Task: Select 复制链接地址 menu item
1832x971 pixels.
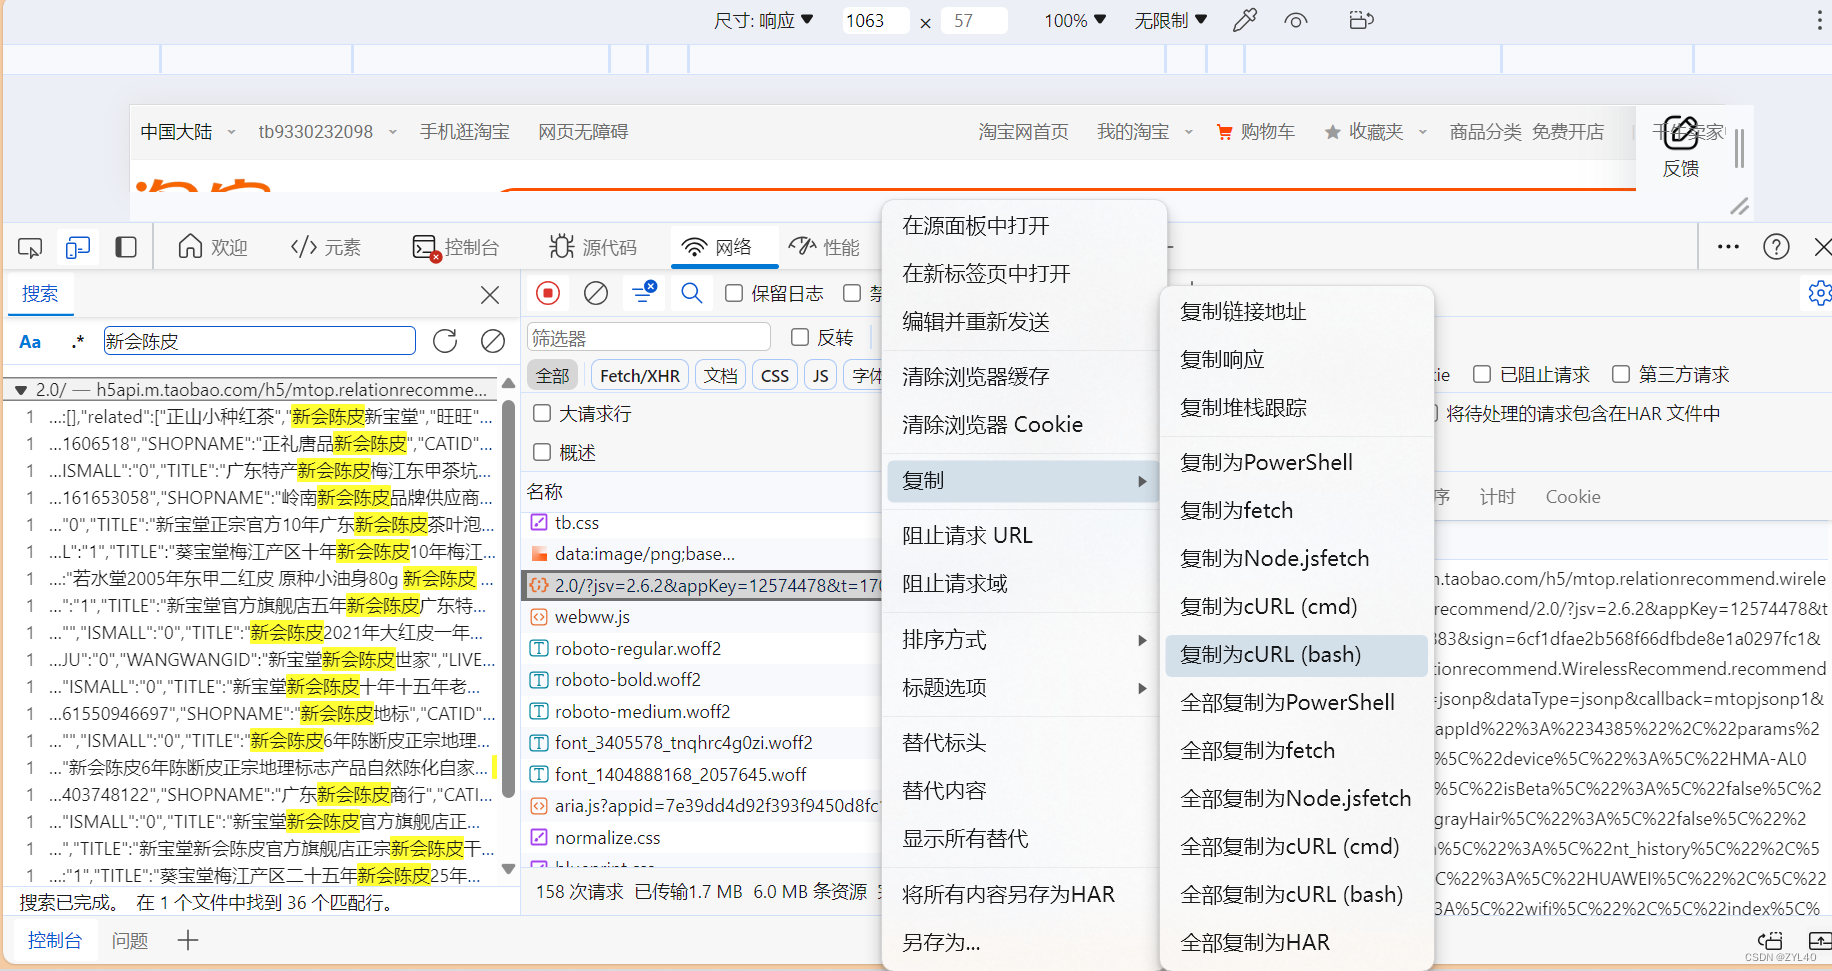Action: [x=1296, y=312]
